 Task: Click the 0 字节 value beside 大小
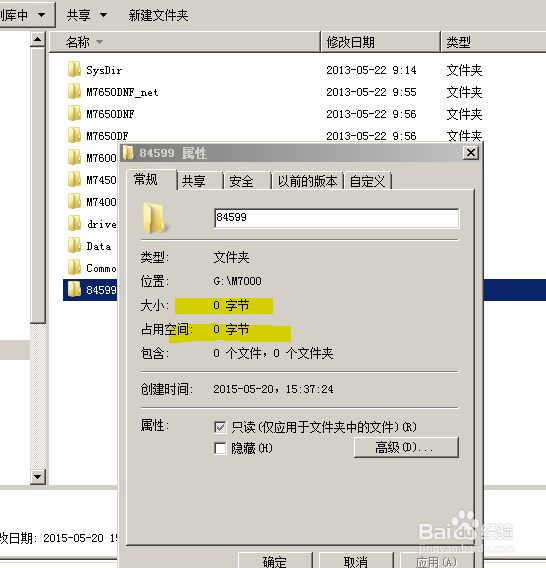(x=231, y=305)
